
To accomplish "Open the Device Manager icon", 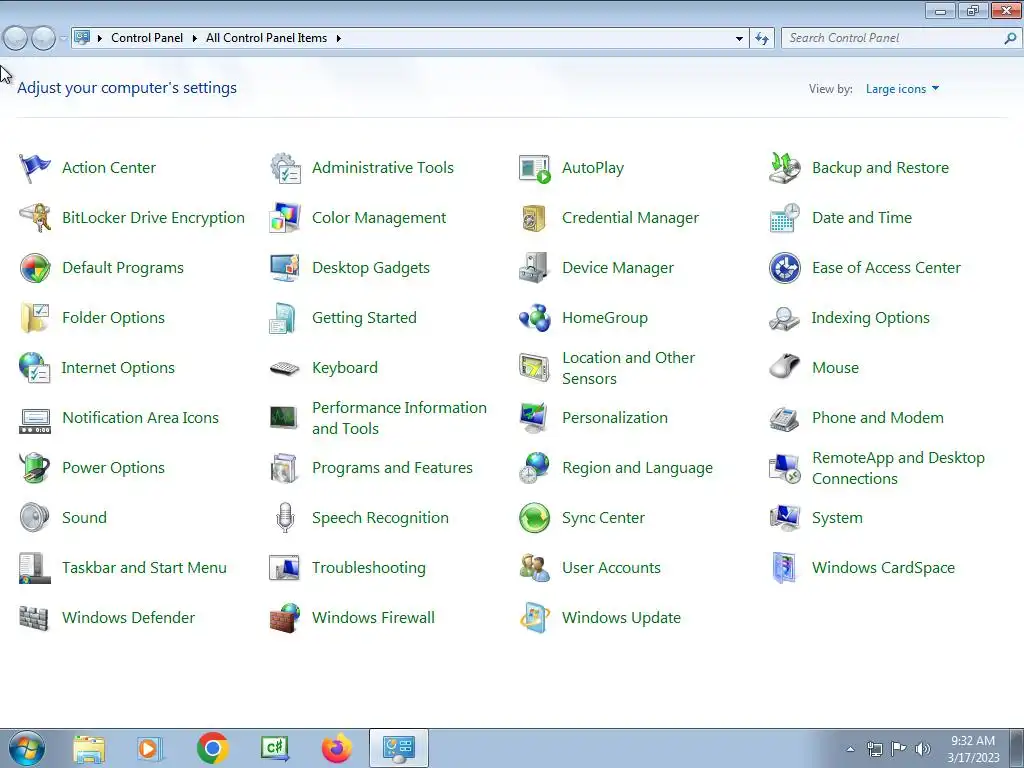I will tap(535, 268).
